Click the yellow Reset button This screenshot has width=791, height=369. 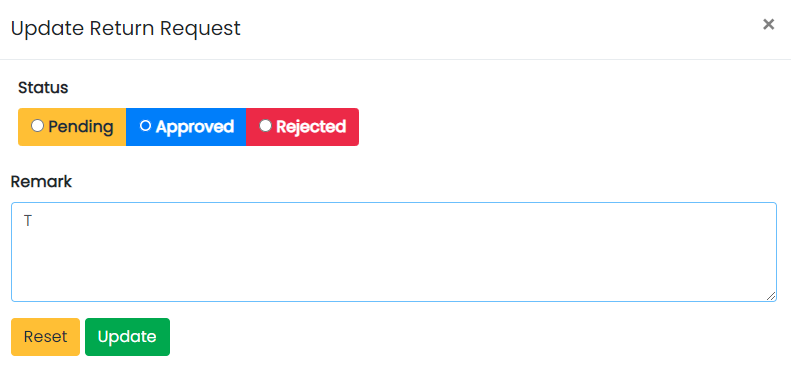[x=45, y=337]
